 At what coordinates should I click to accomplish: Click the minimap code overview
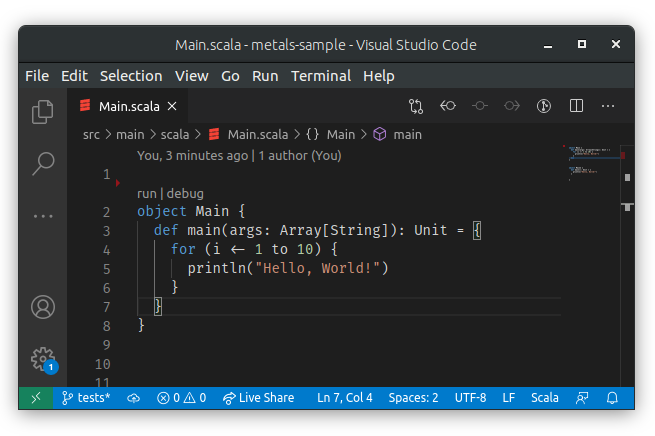590,165
